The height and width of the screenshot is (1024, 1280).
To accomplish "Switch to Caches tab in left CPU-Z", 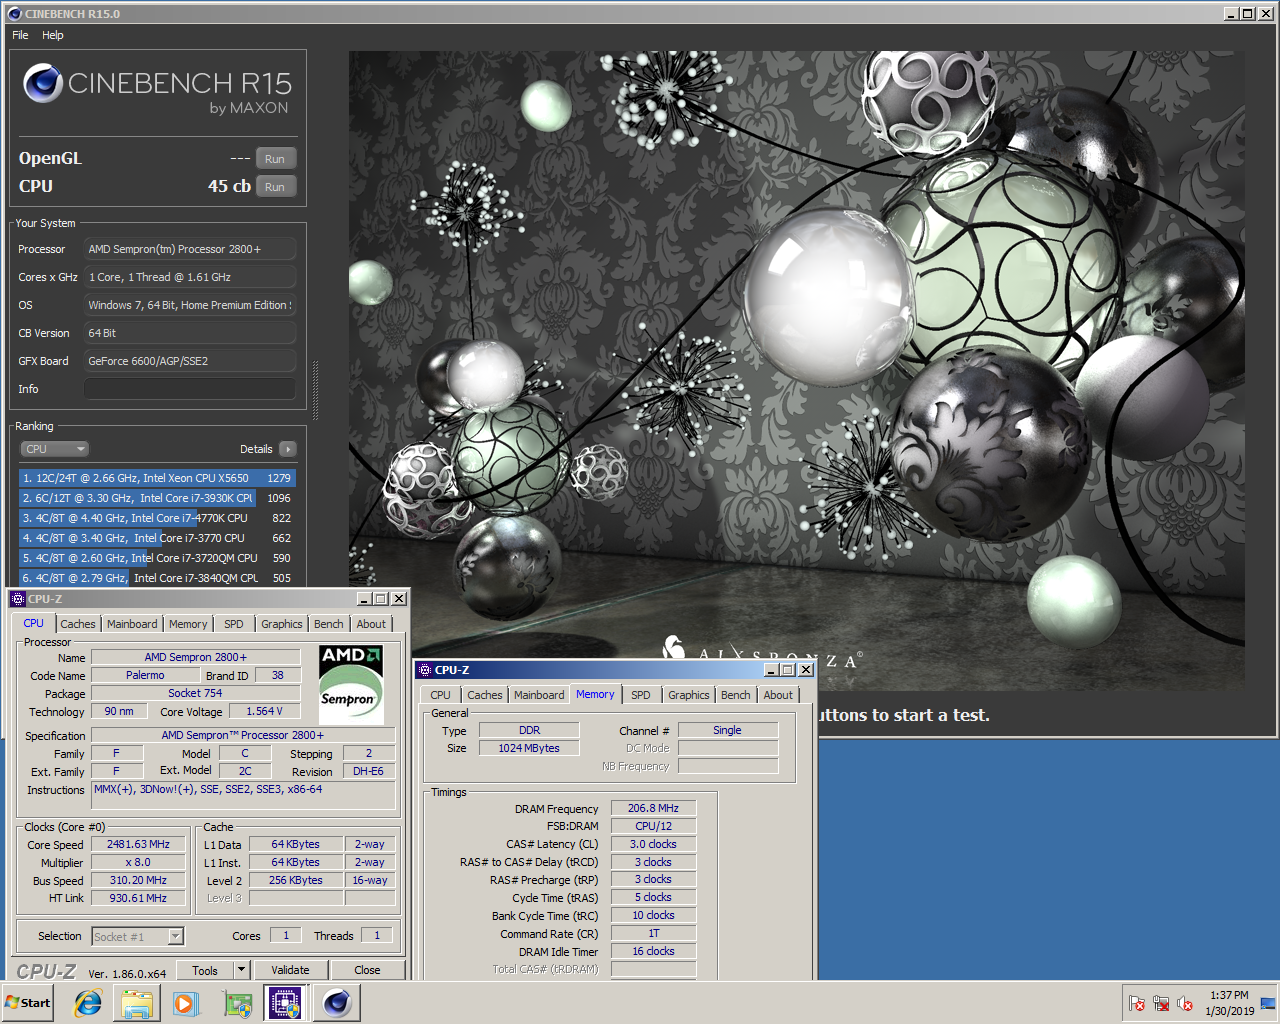I will click(x=78, y=624).
